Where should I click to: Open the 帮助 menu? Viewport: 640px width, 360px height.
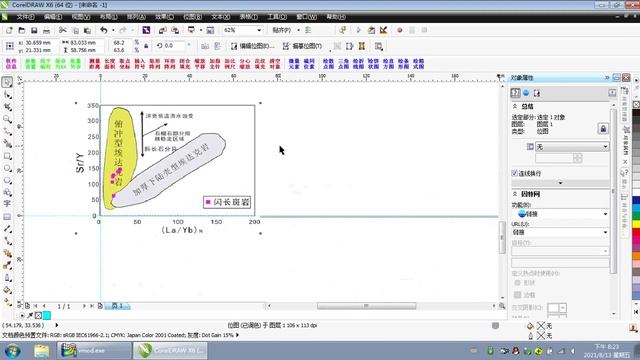coord(336,17)
